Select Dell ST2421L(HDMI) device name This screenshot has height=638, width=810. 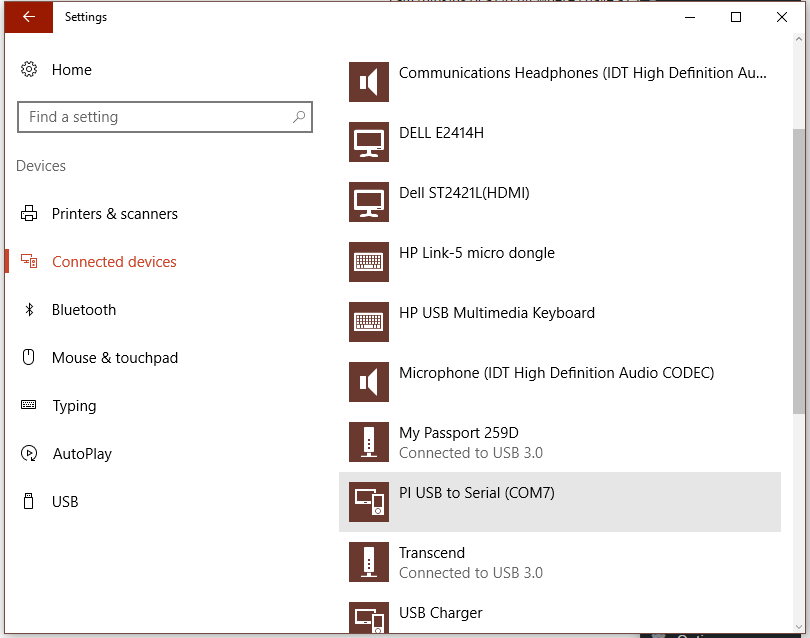point(464,193)
